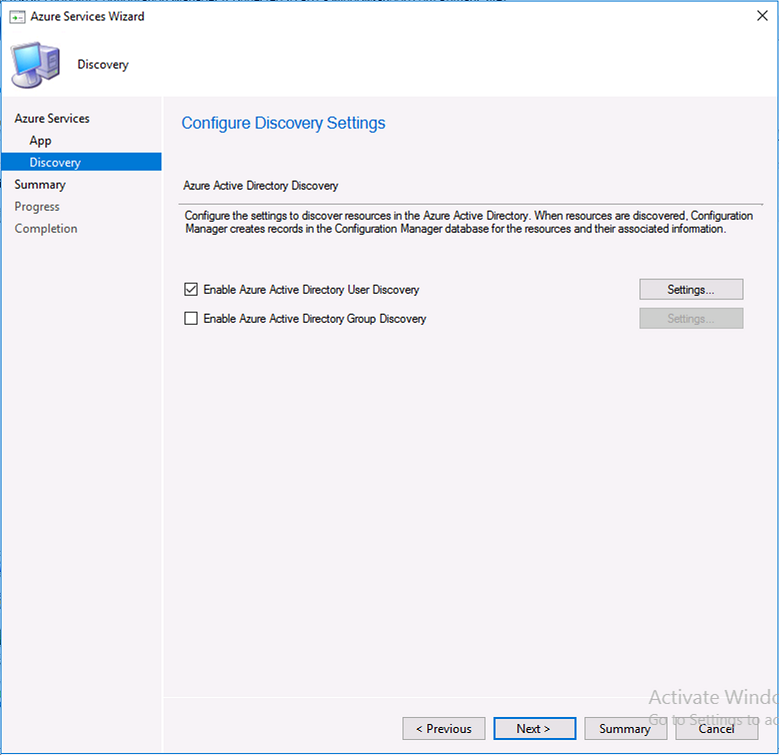Select the Completion step in sidebar
The width and height of the screenshot is (779, 755).
(x=46, y=228)
